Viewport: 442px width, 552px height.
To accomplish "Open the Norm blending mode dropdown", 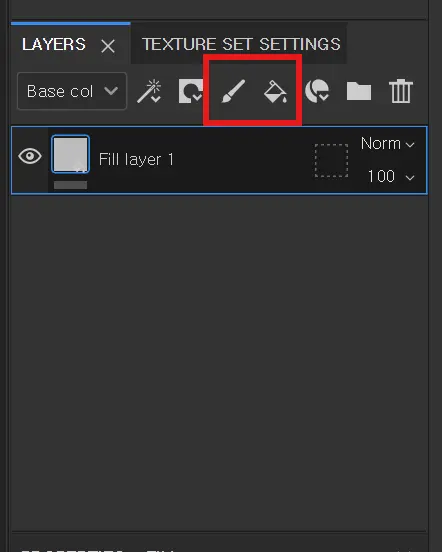I will 388,144.
